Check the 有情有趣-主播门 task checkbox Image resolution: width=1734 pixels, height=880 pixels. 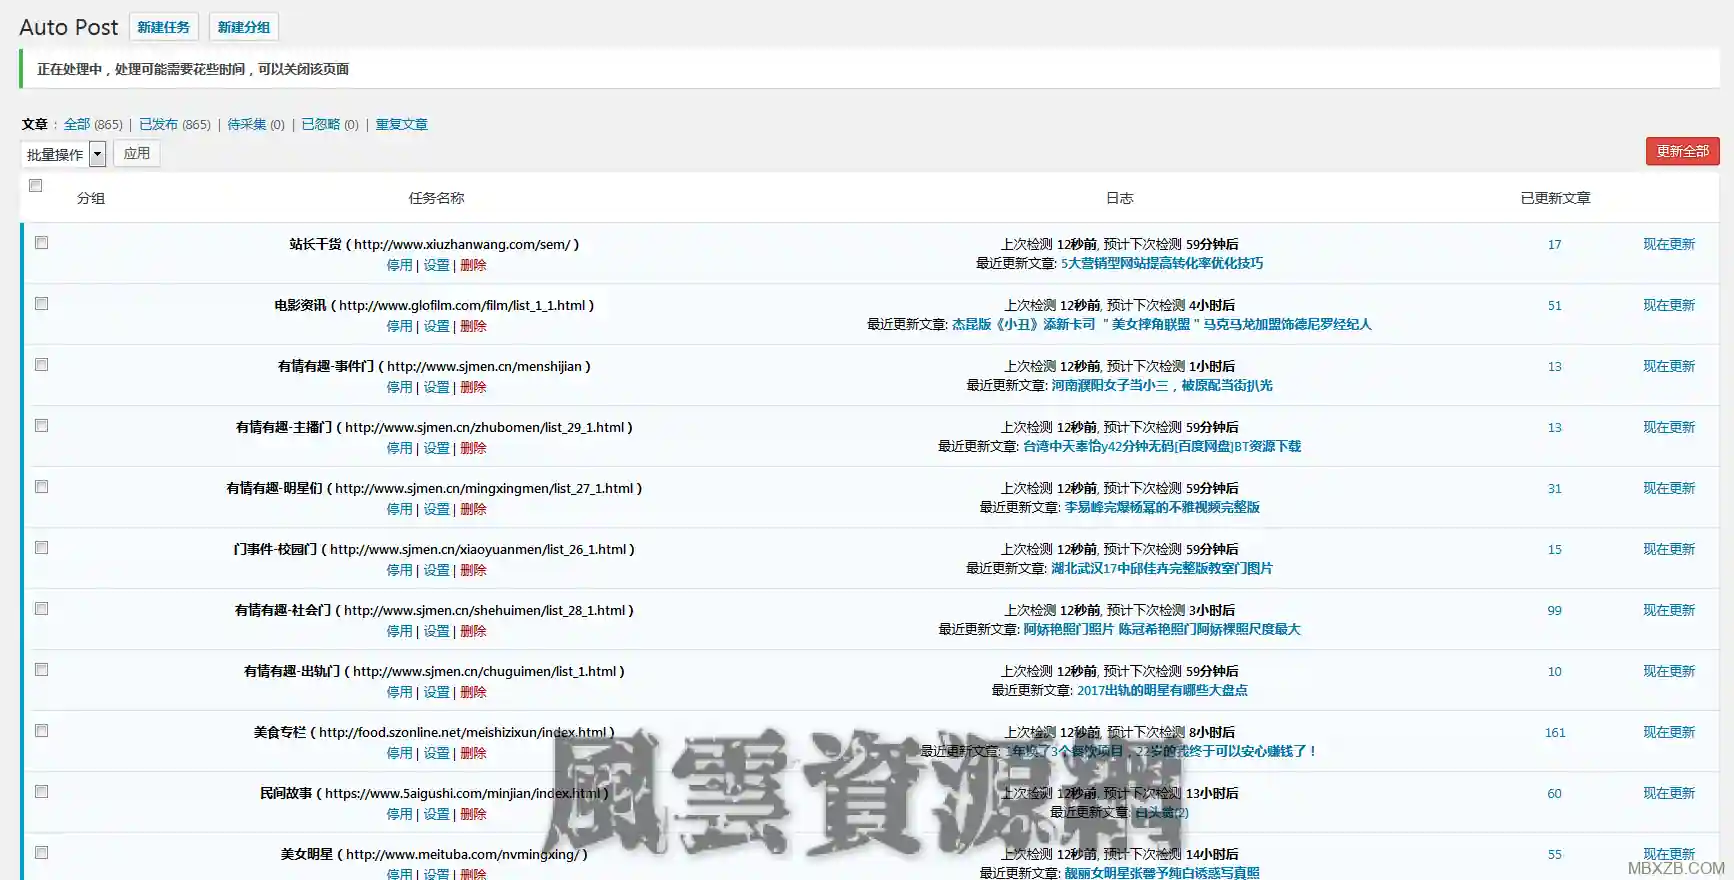pos(42,425)
